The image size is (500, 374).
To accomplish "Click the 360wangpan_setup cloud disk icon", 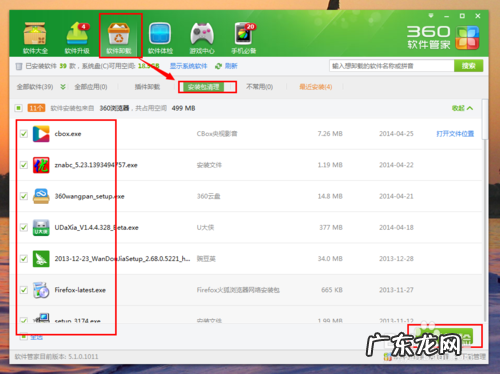I will (x=41, y=196).
